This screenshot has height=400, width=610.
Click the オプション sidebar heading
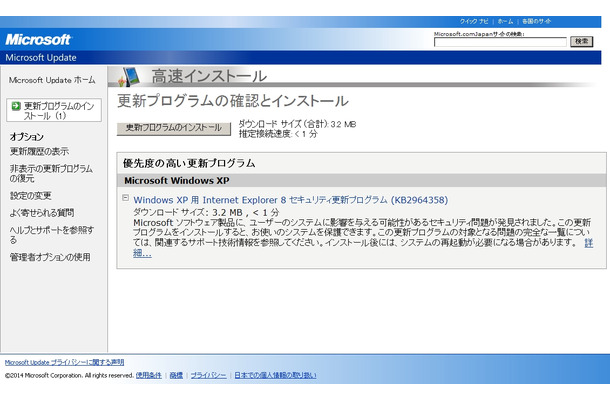pos(26,137)
